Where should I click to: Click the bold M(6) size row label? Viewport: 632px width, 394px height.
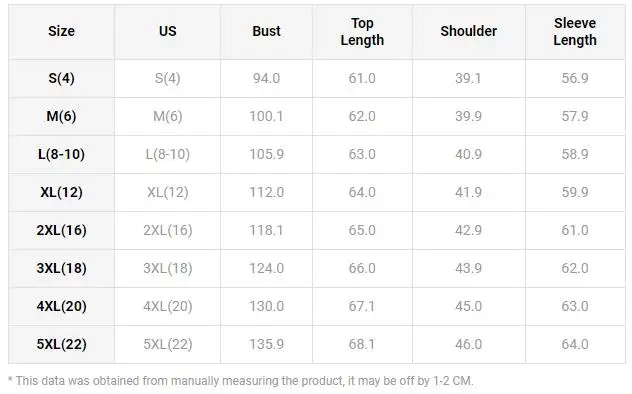(61, 116)
